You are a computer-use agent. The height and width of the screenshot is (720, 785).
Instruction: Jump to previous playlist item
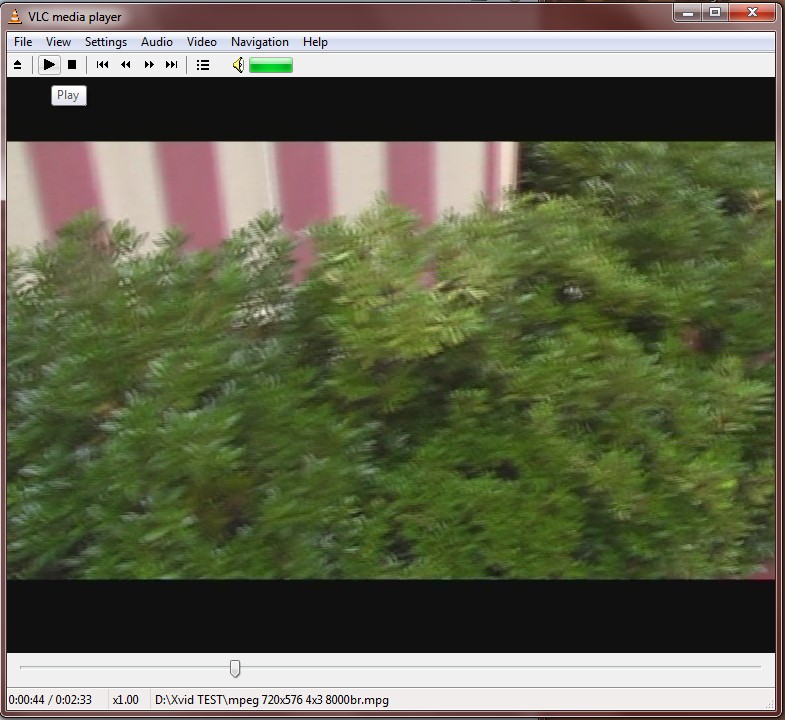click(x=103, y=65)
